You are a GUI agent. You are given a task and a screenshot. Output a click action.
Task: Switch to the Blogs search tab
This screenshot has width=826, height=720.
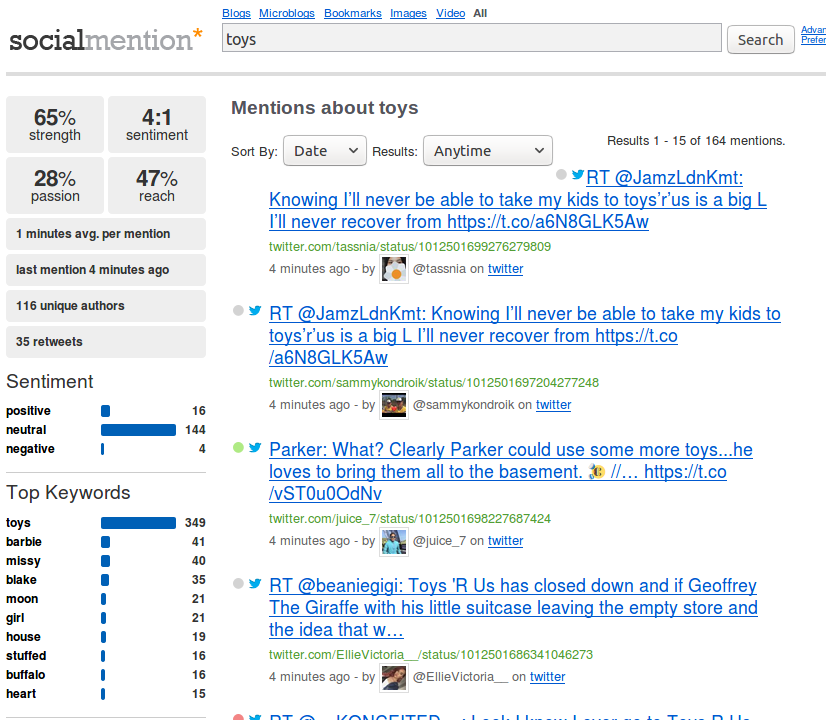tap(236, 13)
